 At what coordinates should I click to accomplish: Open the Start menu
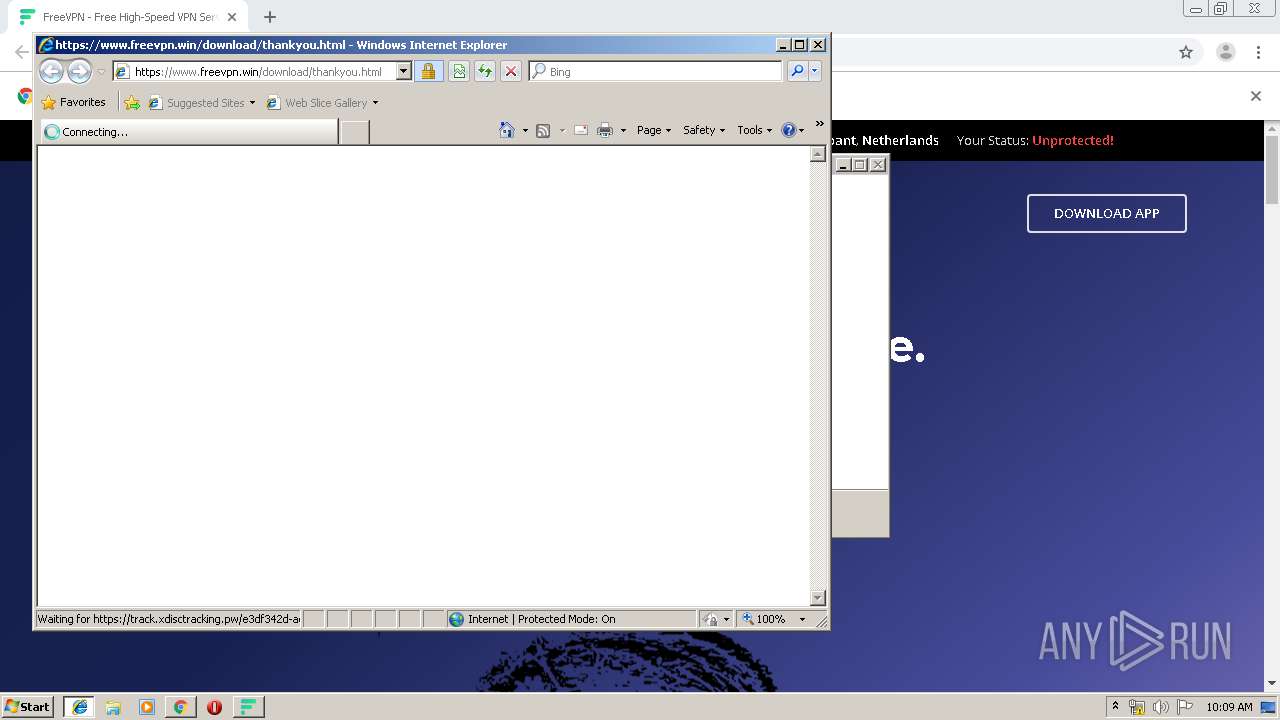pyautogui.click(x=28, y=706)
